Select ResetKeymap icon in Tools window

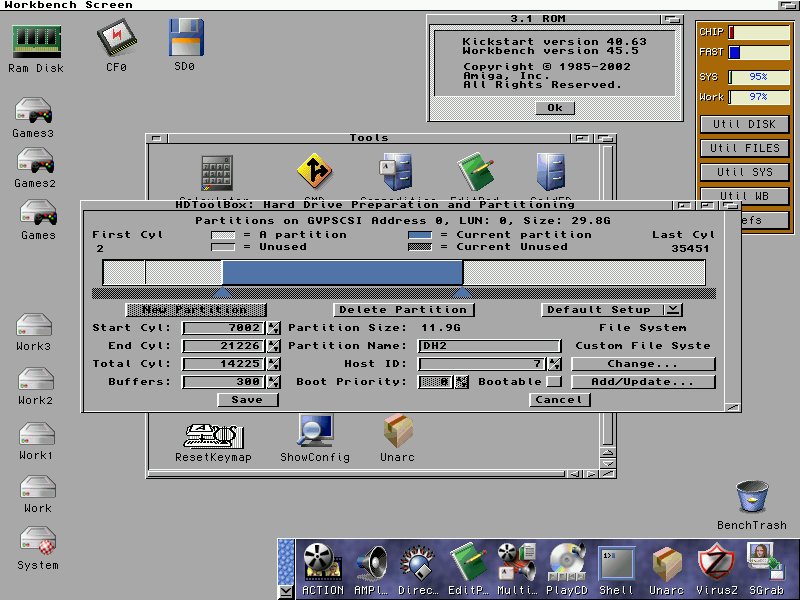tap(213, 435)
